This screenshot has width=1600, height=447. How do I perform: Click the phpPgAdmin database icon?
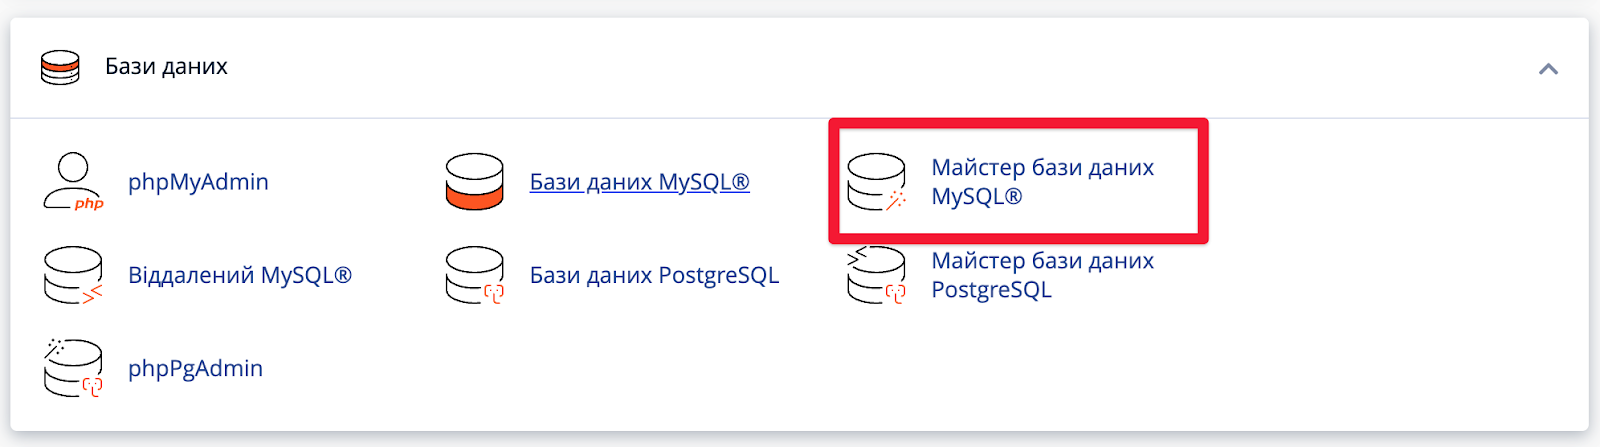pos(73,368)
